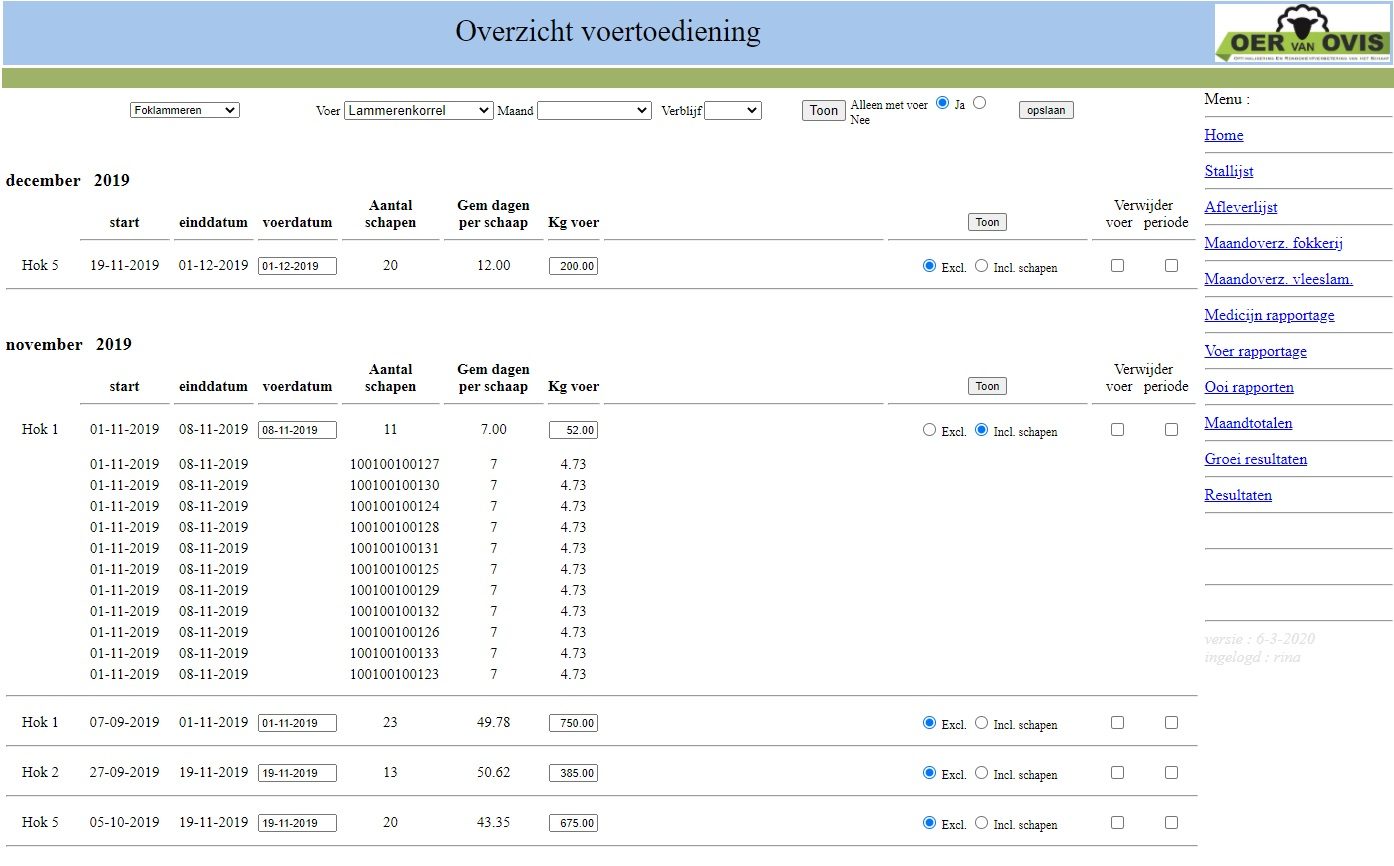This screenshot has height=866, width=1394.
Task: Check Verwijder voer for Hok 1 starting 07-09-2019
Action: pos(1117,723)
